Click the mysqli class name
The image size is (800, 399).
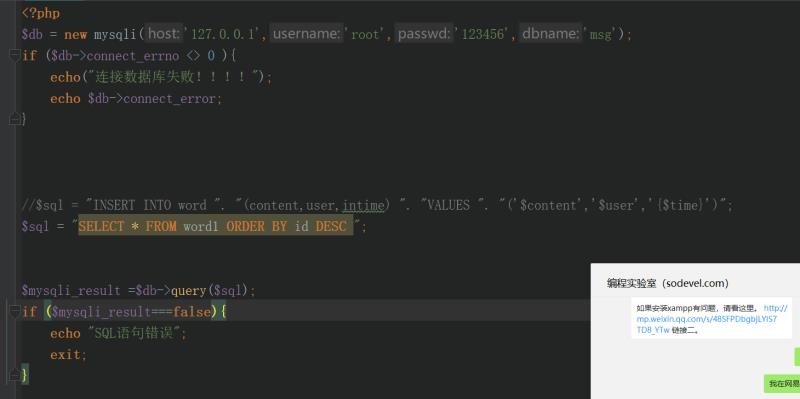115,35
